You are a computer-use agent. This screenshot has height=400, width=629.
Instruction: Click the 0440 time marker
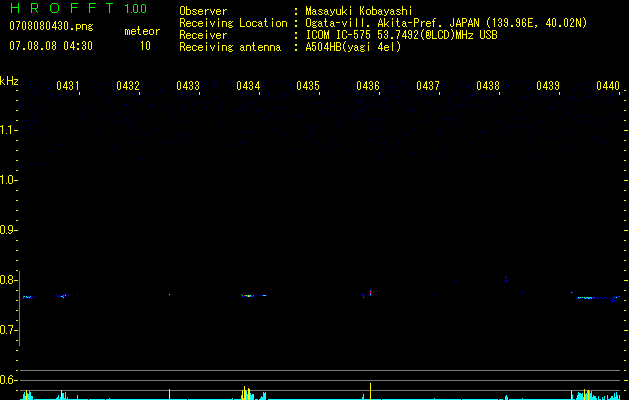[x=608, y=85]
